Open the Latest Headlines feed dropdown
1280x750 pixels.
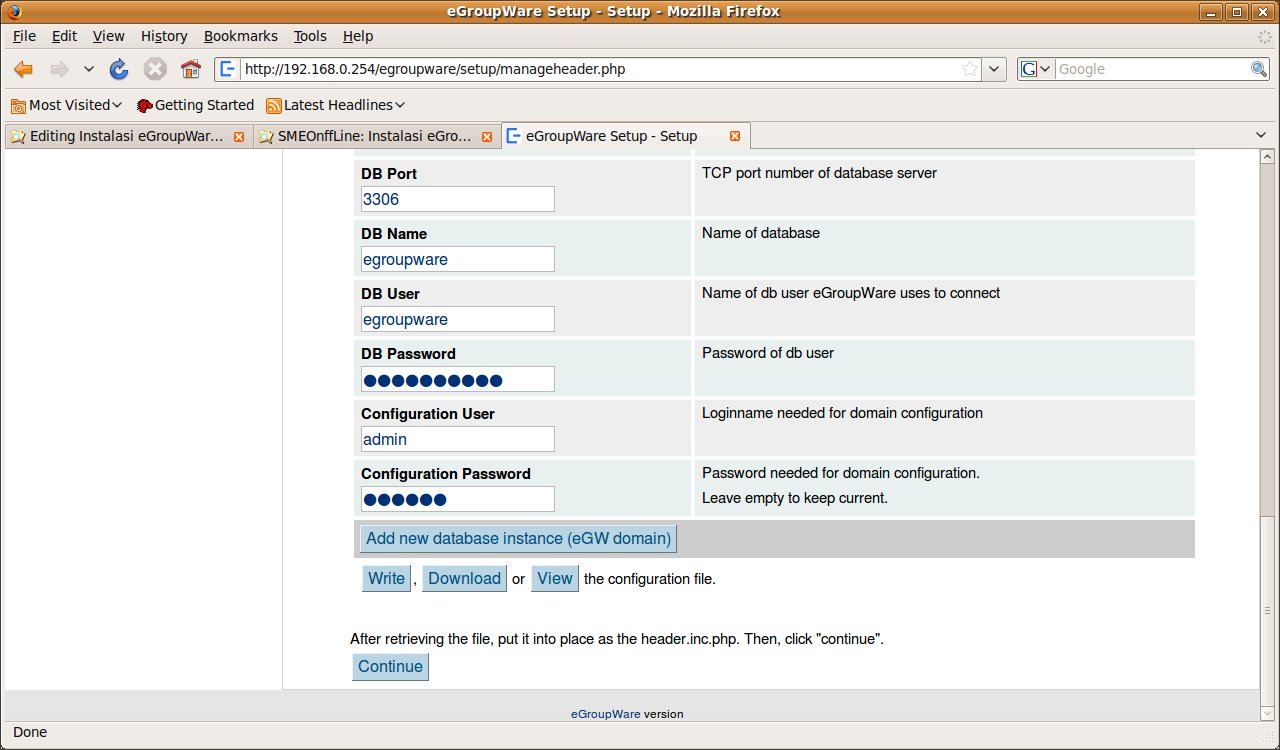pos(336,105)
